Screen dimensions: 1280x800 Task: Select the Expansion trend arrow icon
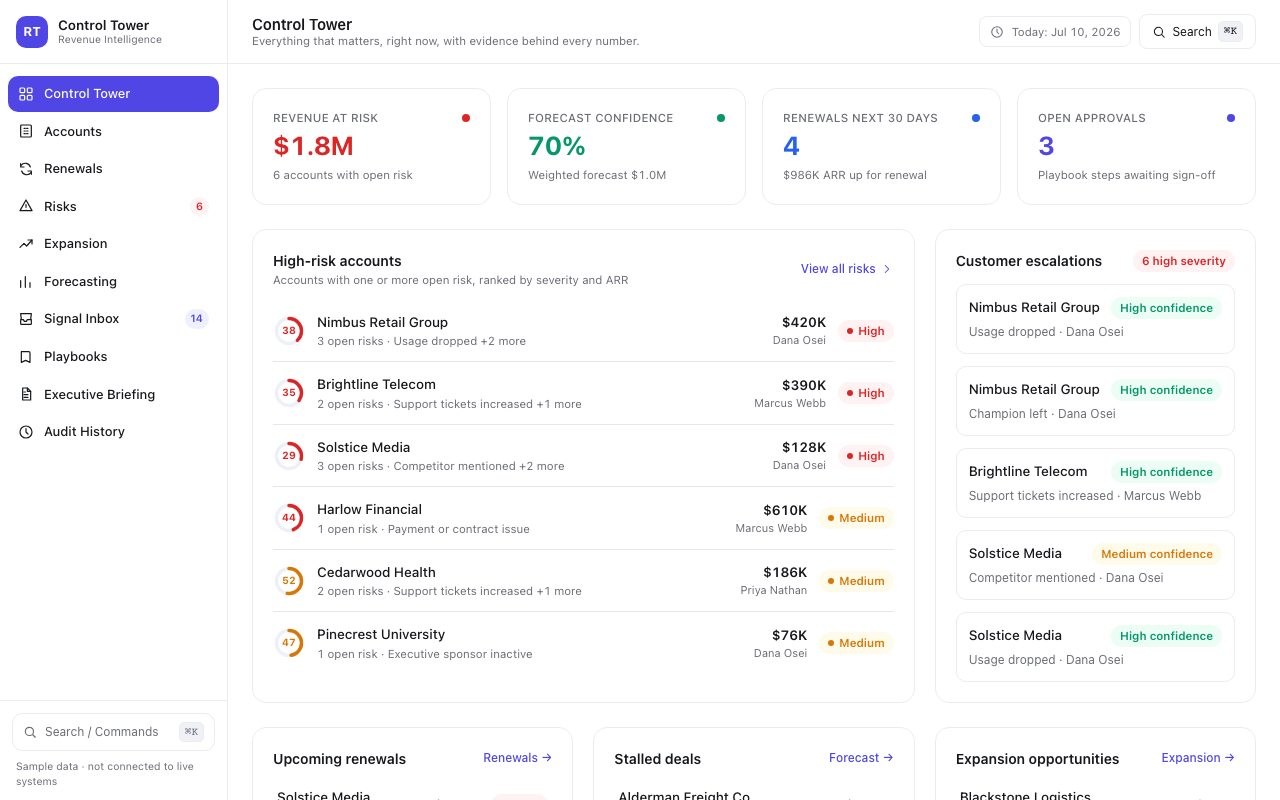click(26, 244)
